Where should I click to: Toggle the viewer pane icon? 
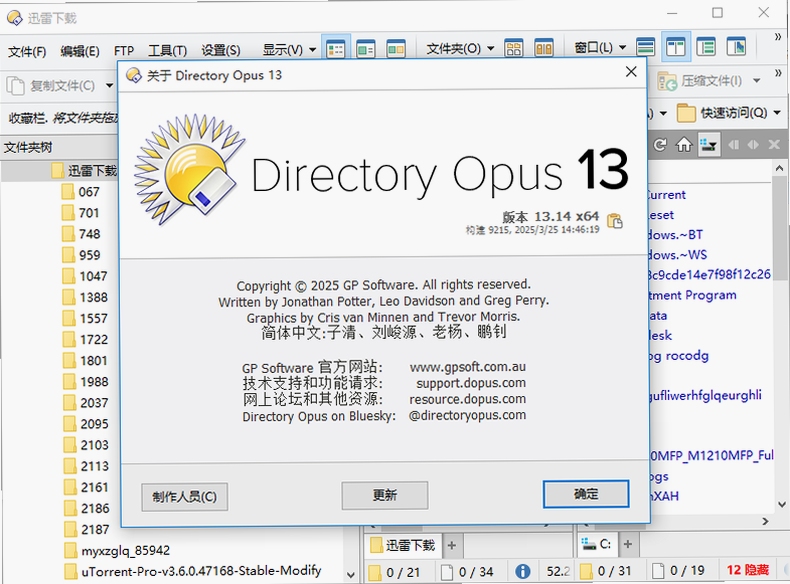[x=736, y=47]
